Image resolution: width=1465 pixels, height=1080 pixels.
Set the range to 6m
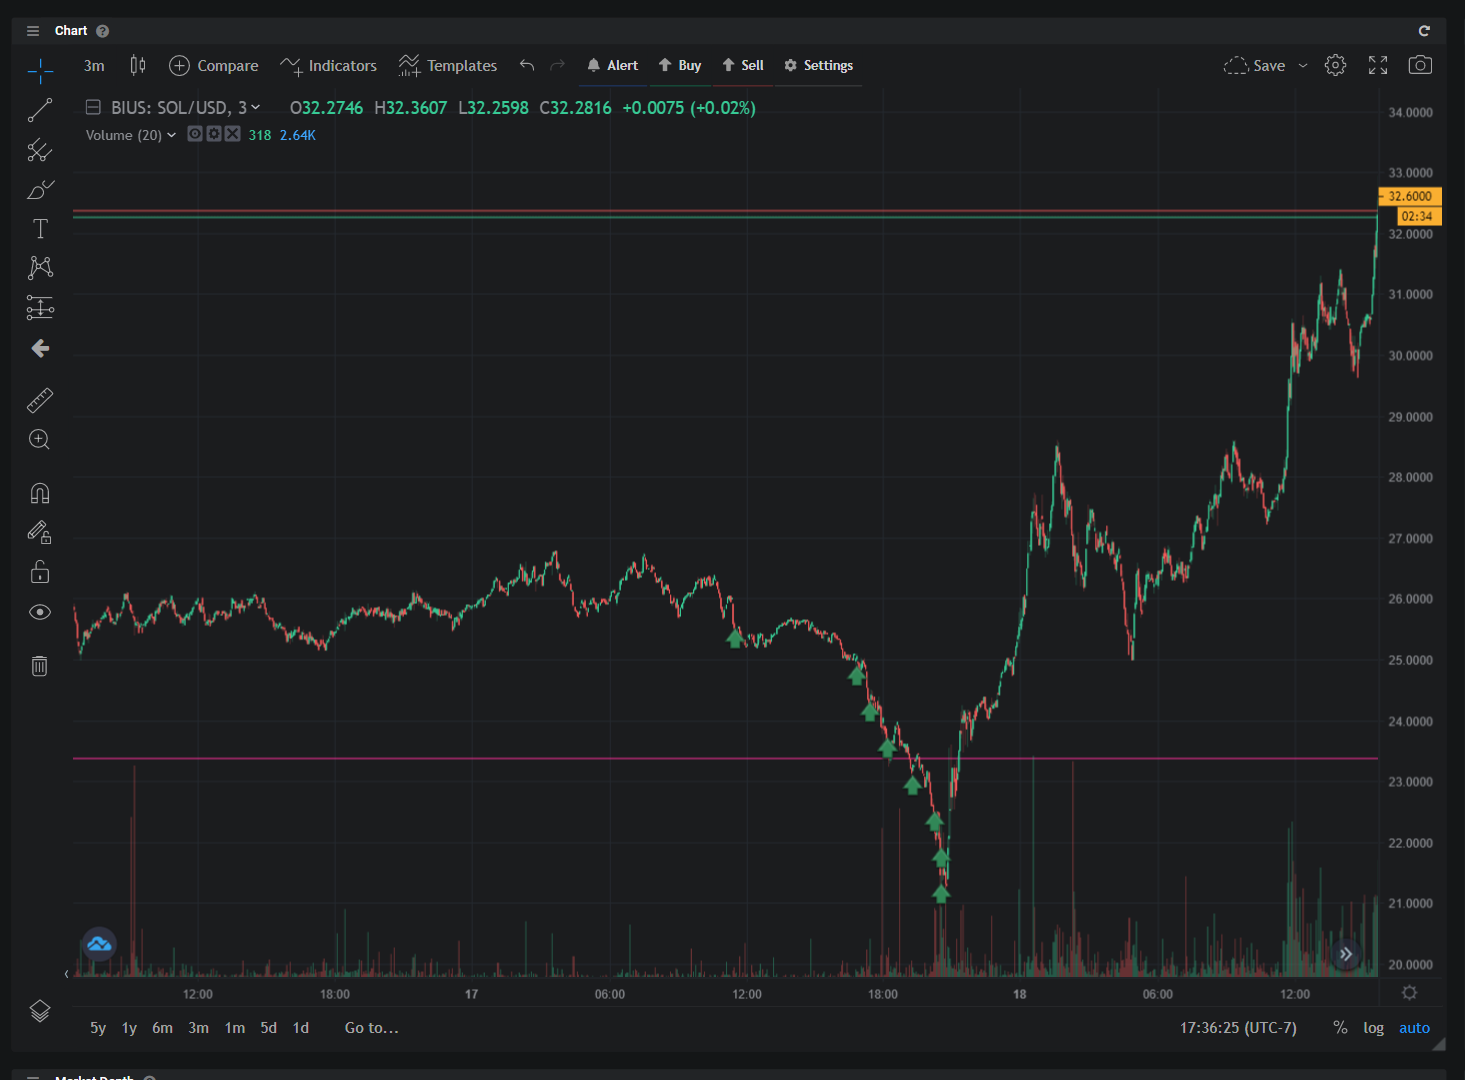(x=162, y=1028)
